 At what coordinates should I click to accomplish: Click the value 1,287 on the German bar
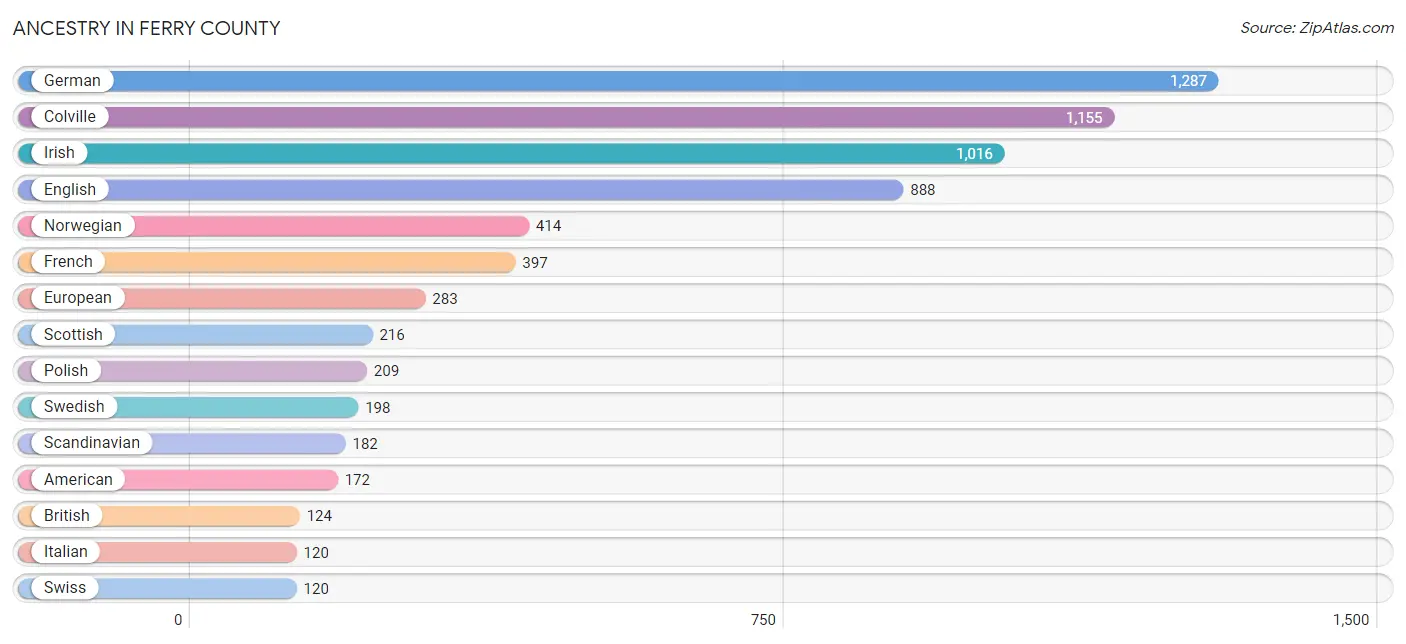pyautogui.click(x=1189, y=81)
